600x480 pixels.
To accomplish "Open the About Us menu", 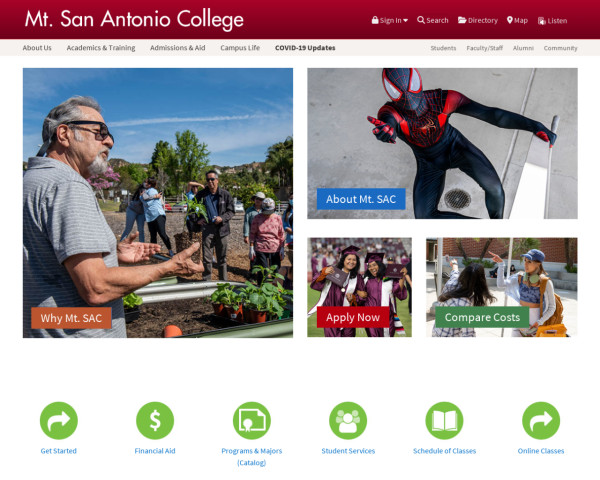I will coord(37,48).
